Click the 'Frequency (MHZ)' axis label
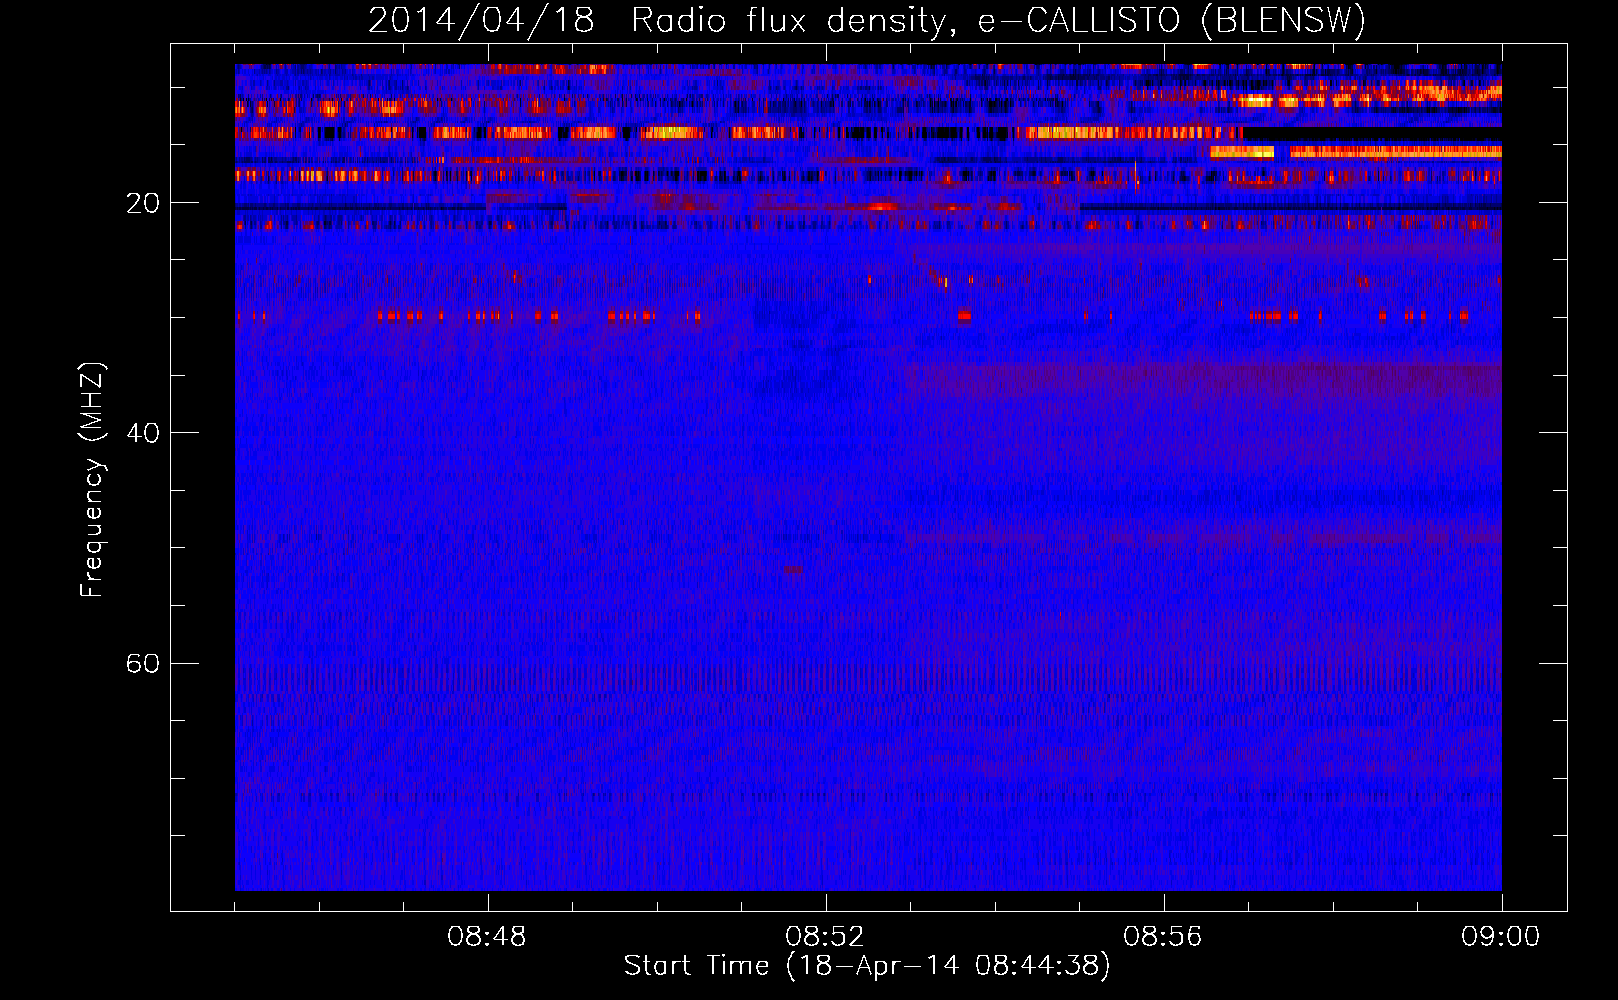Image resolution: width=1618 pixels, height=1000 pixels. pos(92,480)
